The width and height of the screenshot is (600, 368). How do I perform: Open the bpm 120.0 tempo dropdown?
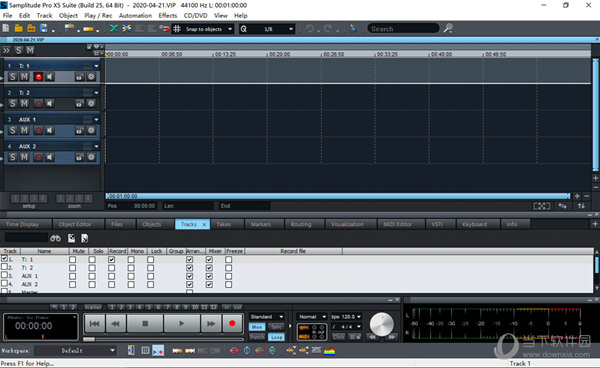(x=346, y=317)
